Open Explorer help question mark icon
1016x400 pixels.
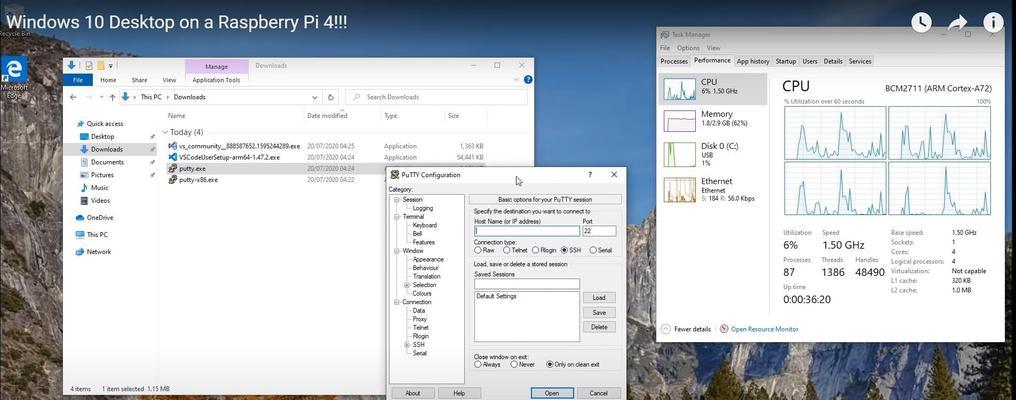[527, 80]
